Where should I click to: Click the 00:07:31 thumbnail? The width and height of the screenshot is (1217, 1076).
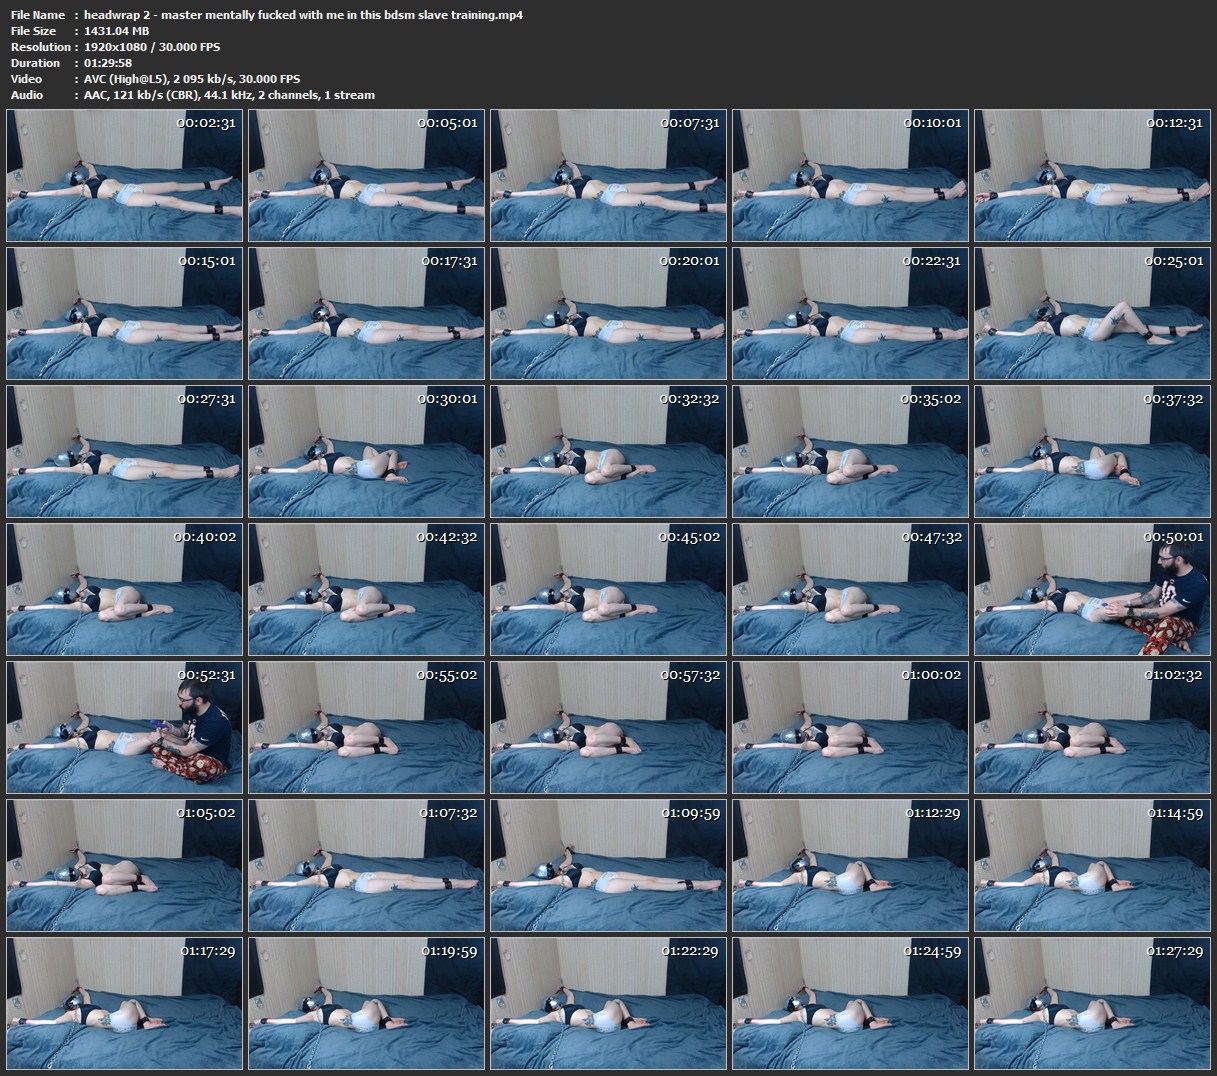pos(609,175)
